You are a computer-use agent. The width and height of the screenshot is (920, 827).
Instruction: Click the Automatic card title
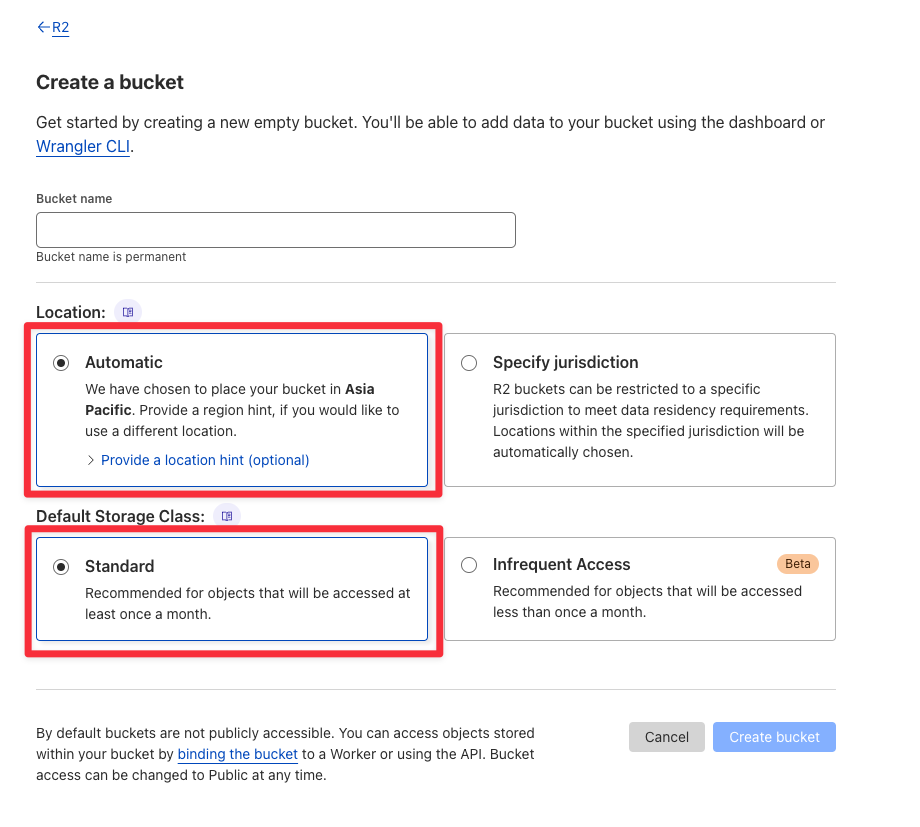coord(124,362)
